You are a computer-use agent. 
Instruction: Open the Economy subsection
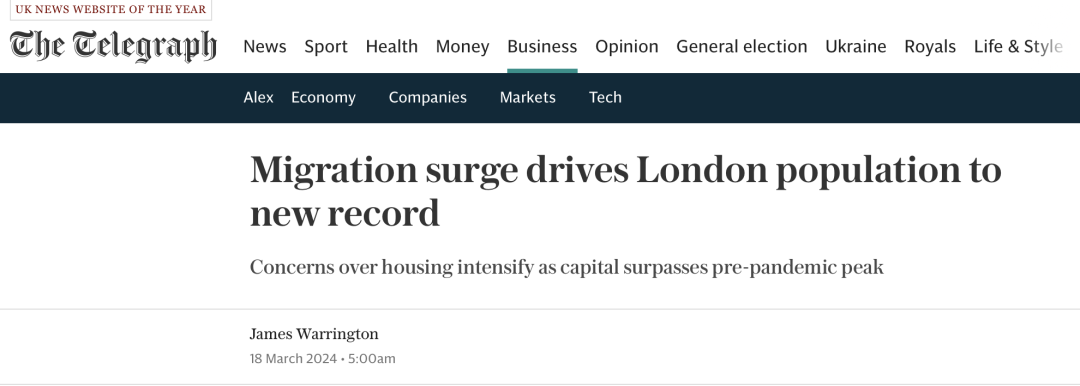[323, 97]
